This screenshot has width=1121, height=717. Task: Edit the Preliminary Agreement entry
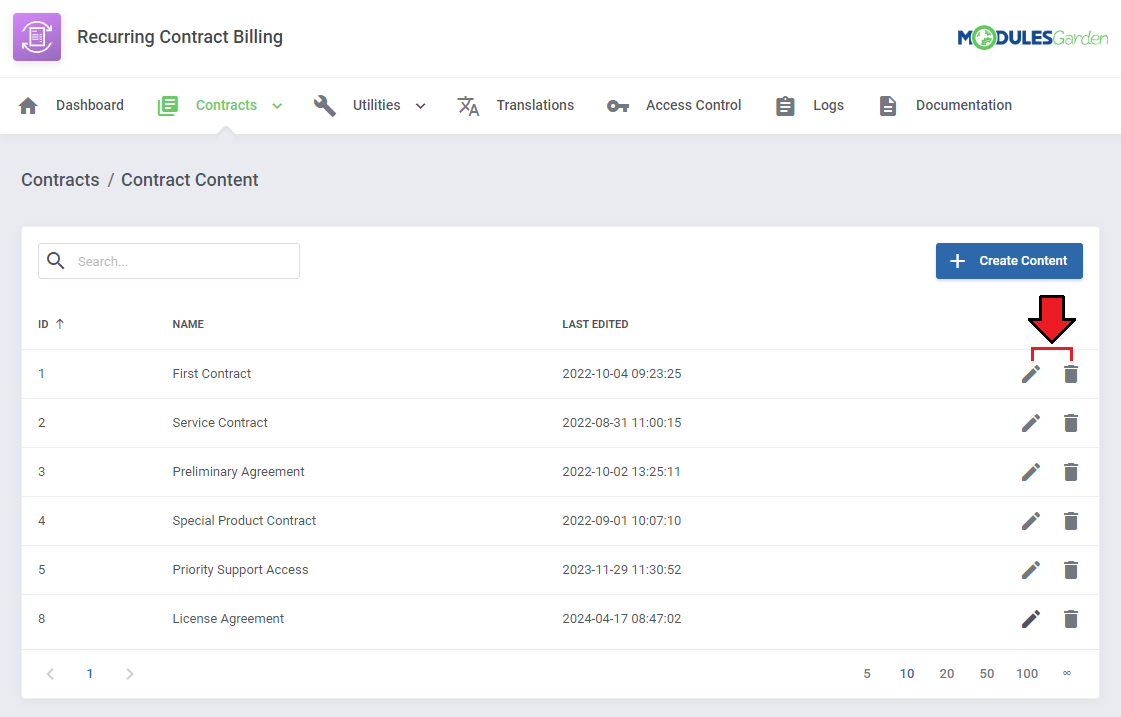1031,472
